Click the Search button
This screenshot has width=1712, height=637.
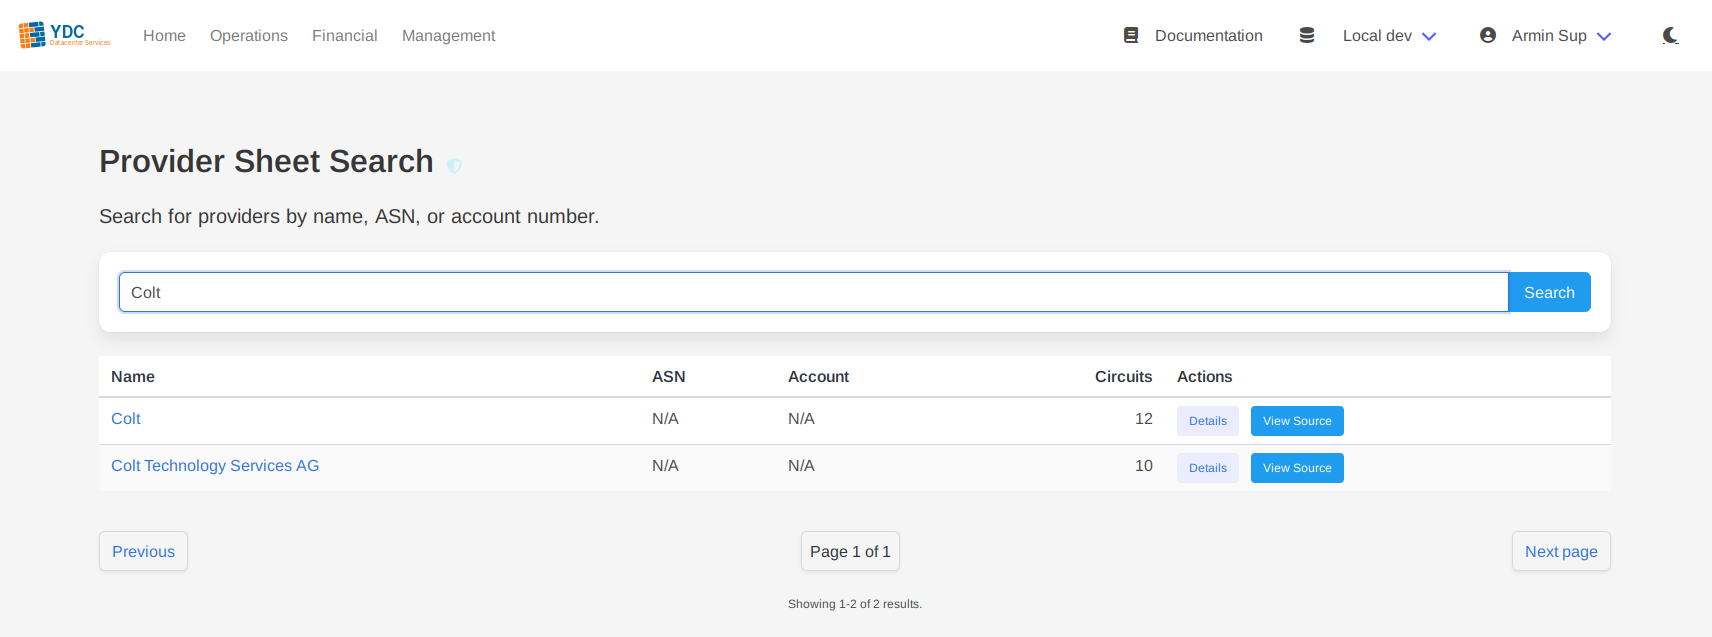point(1549,292)
